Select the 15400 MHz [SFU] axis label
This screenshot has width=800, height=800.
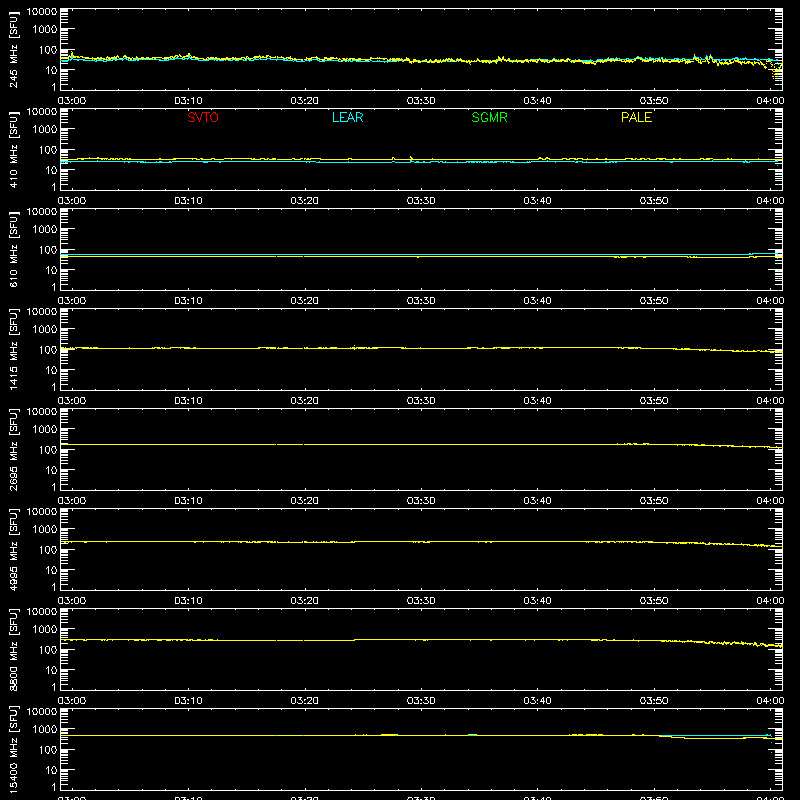click(13, 749)
